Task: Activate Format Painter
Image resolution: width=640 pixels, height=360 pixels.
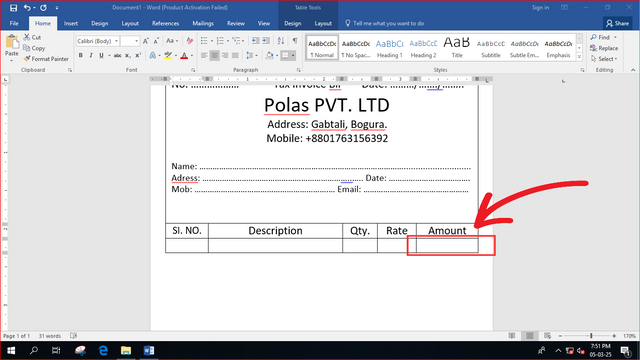Action: [46, 59]
